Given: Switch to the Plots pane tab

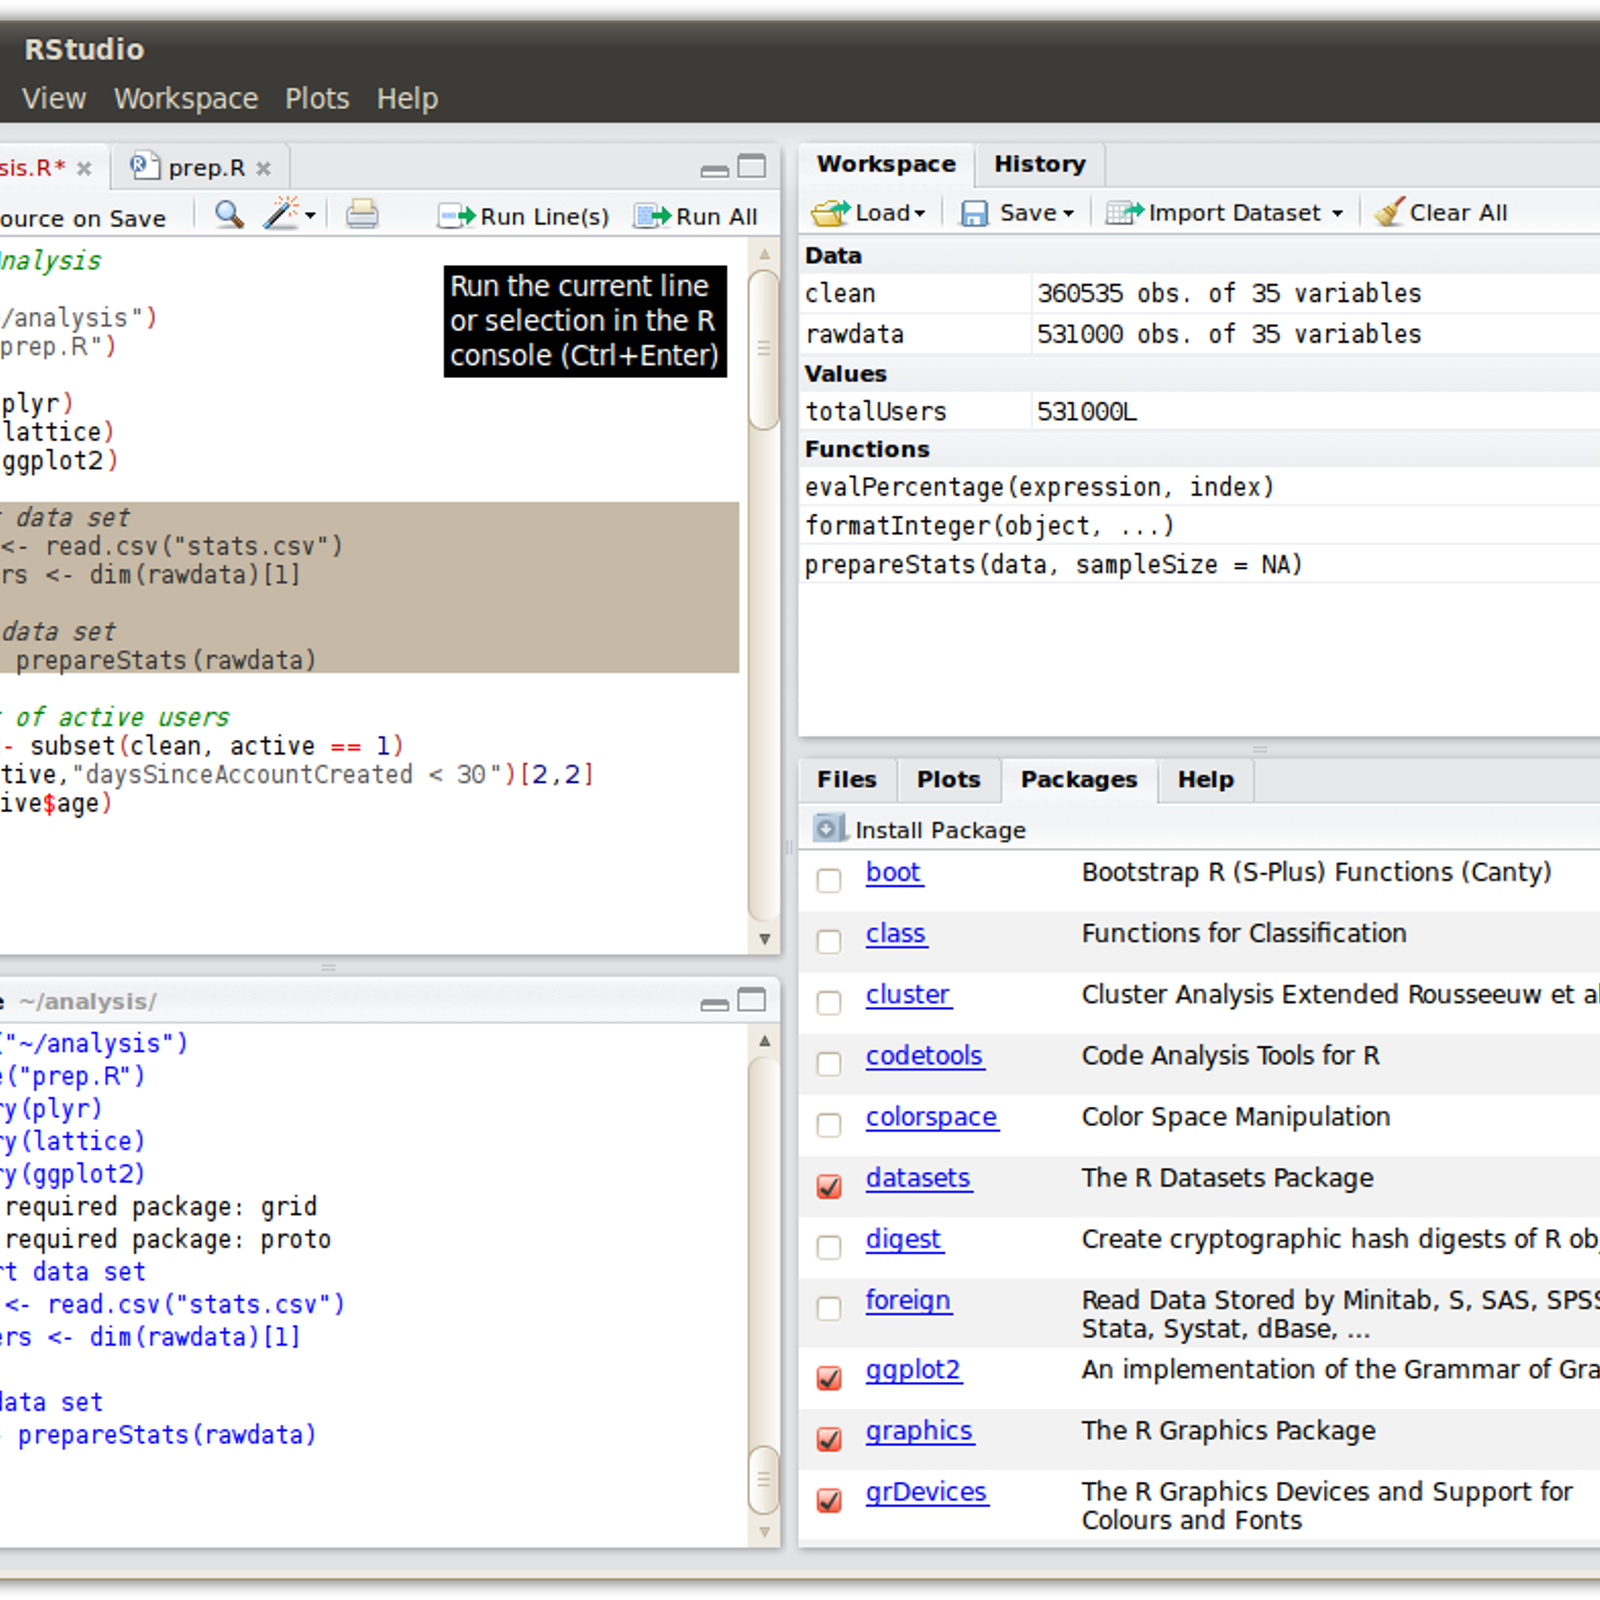Looking at the screenshot, I should pos(949,780).
